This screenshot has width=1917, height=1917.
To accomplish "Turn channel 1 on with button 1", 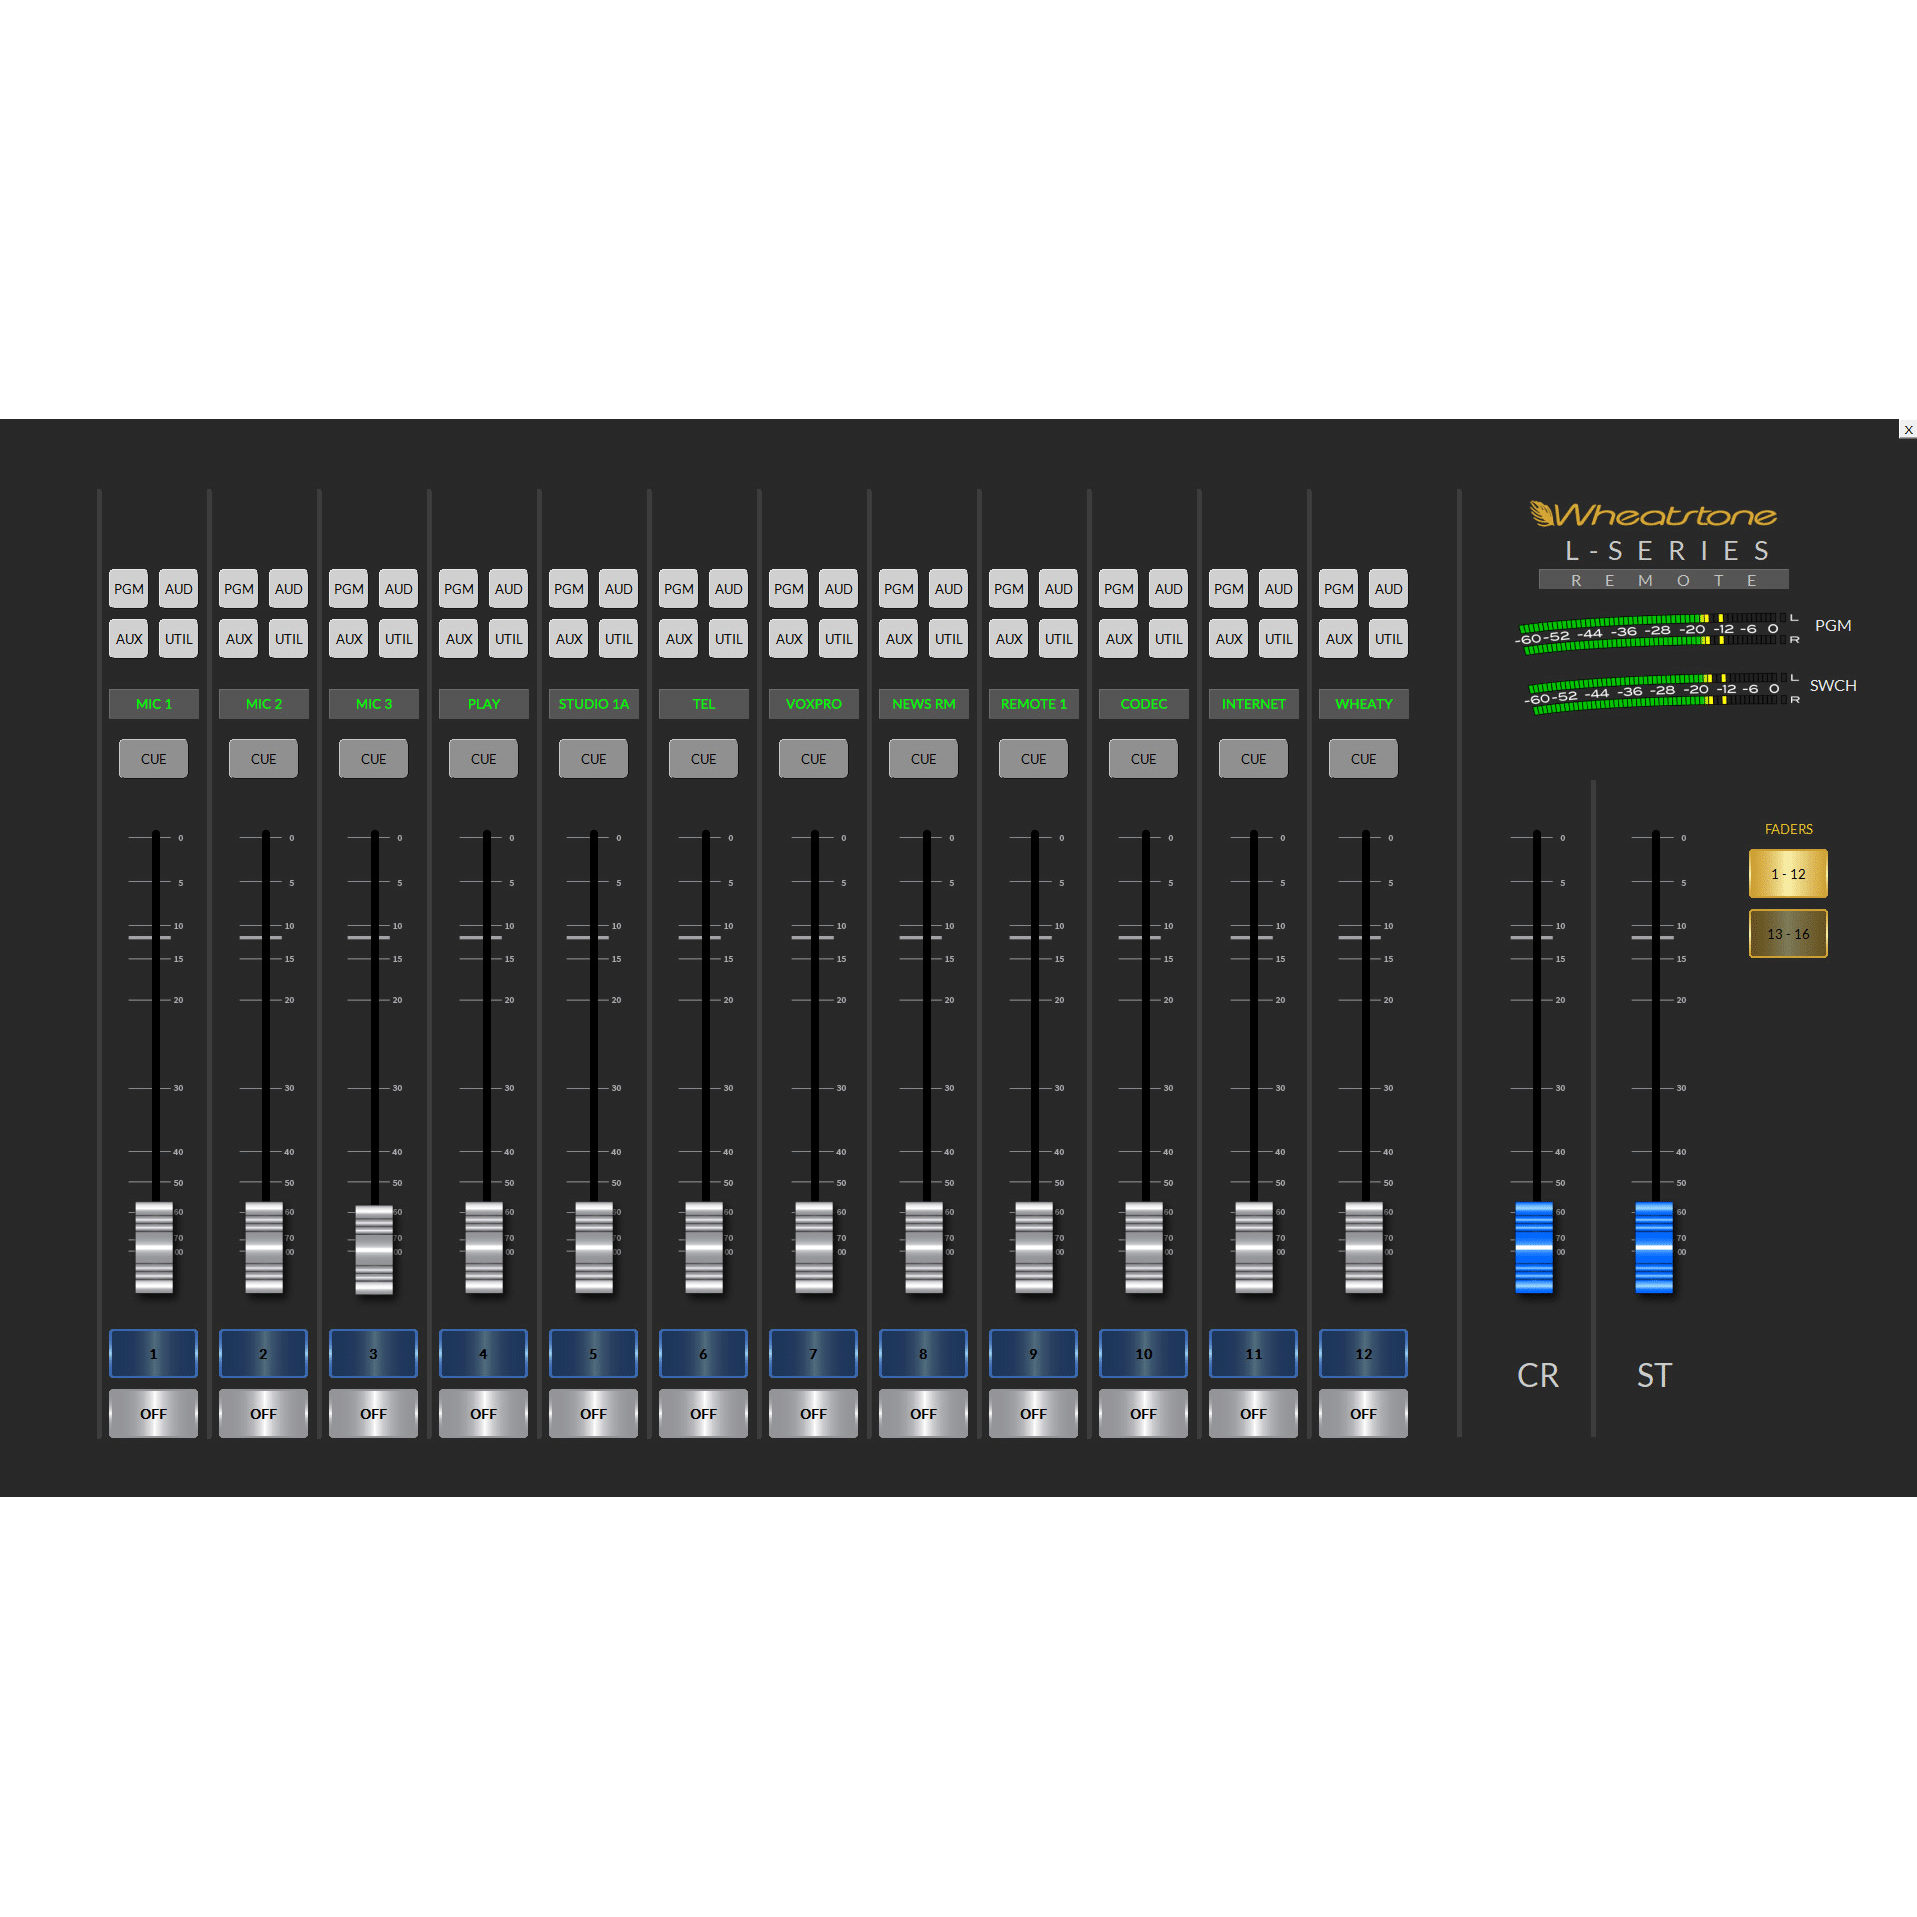I will click(153, 1354).
